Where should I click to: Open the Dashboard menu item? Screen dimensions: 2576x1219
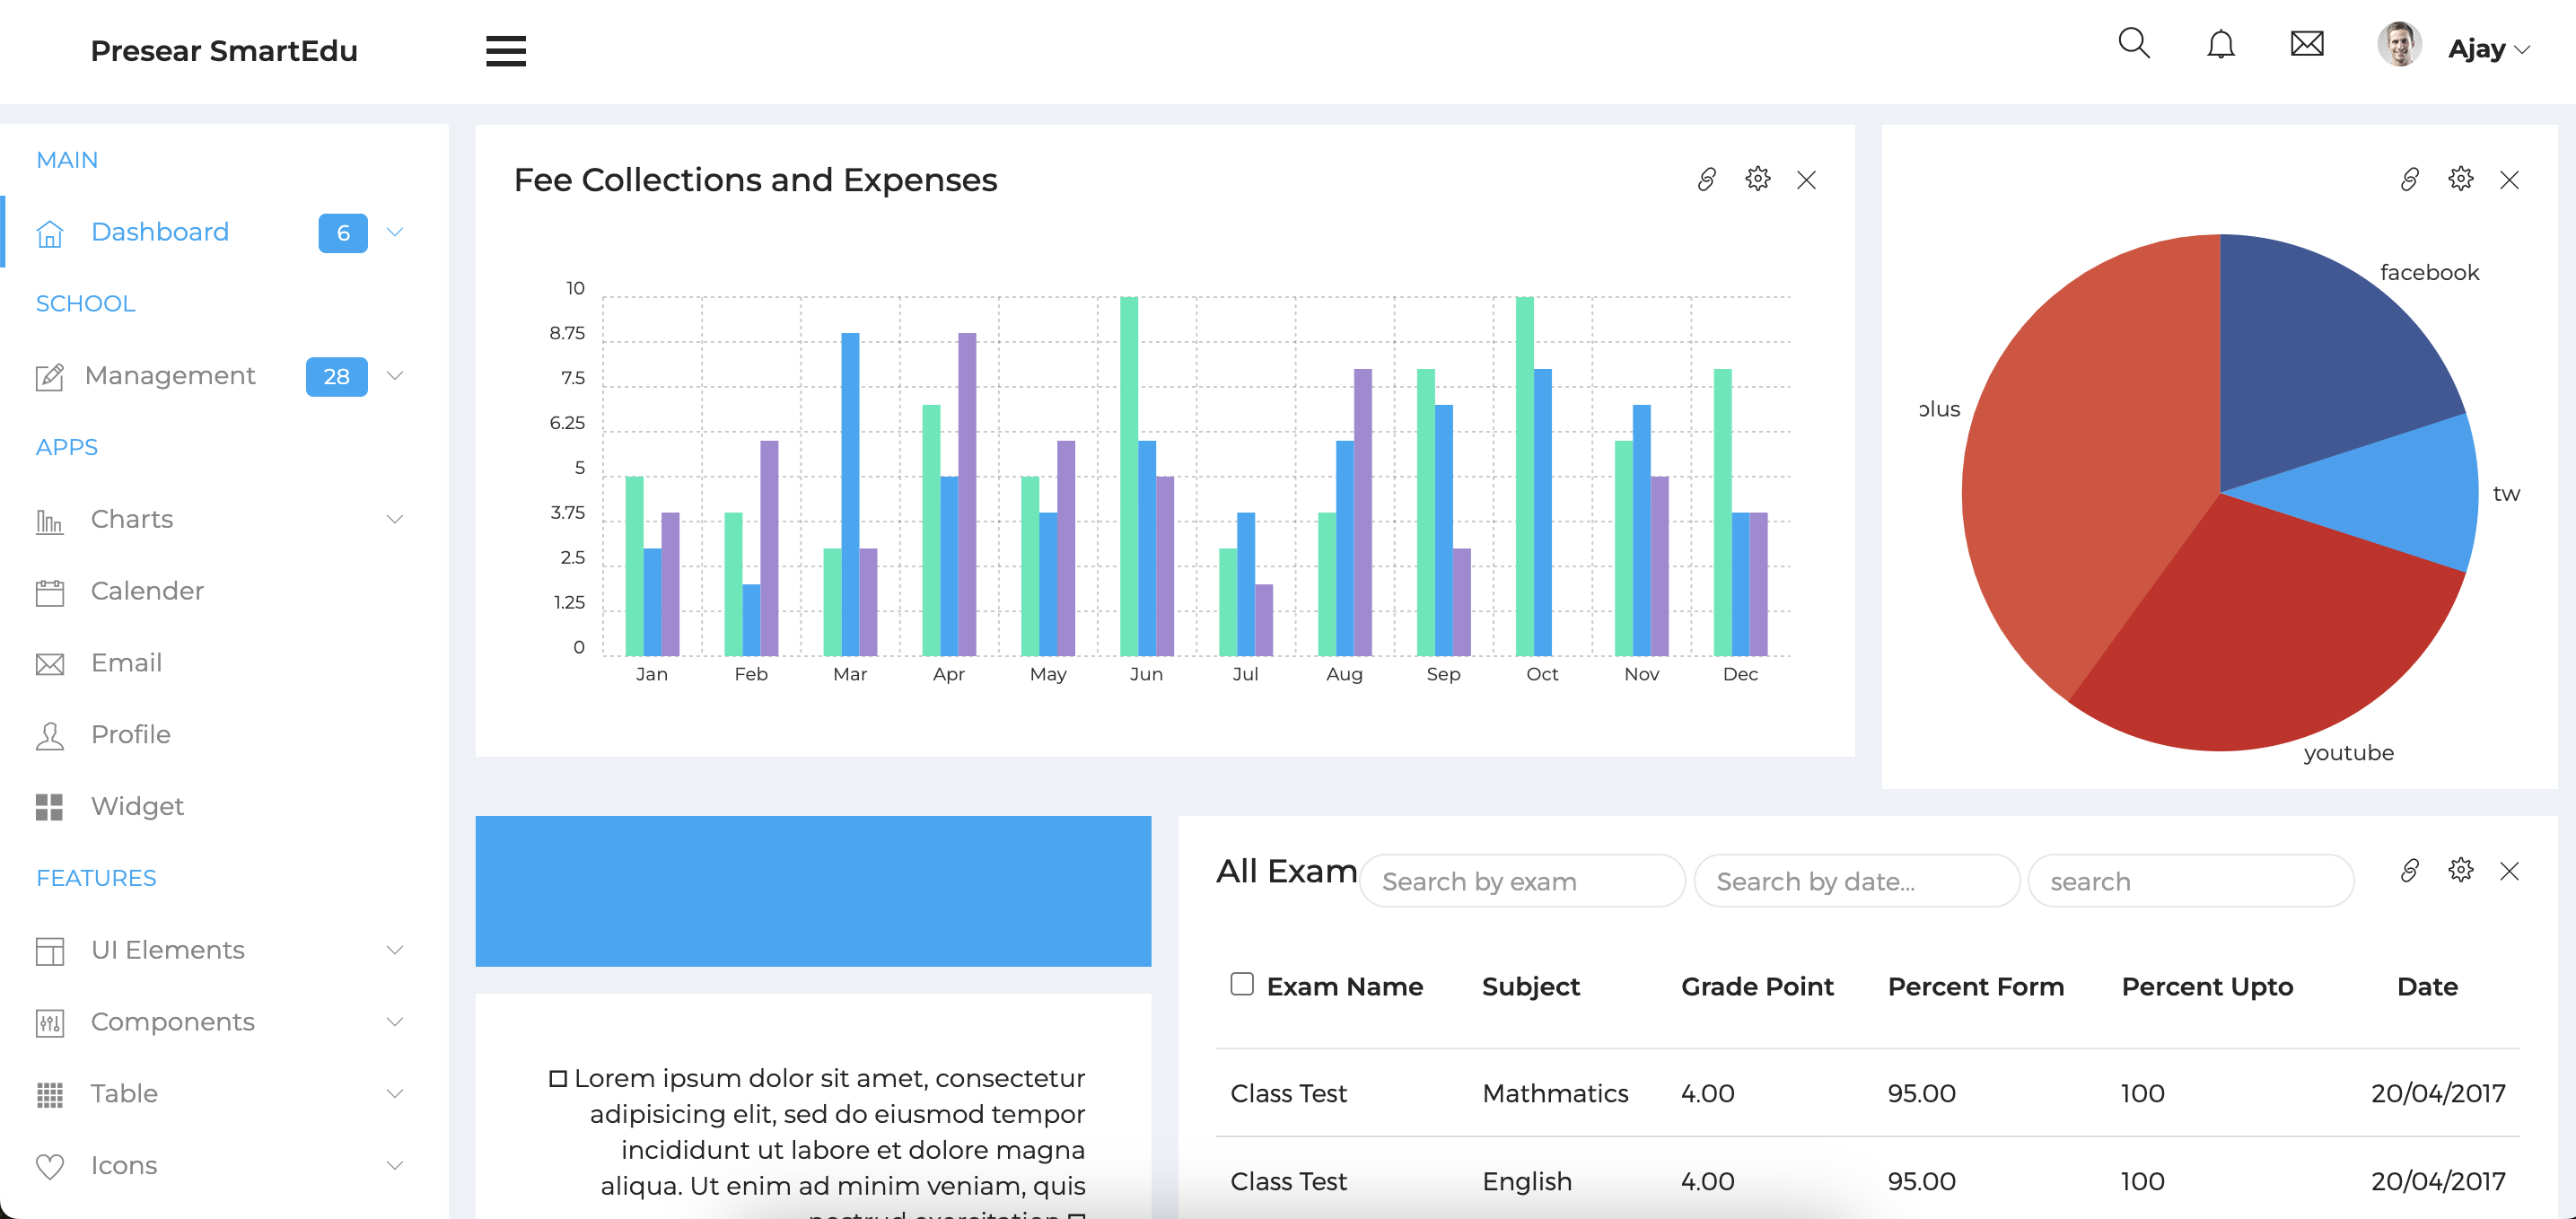click(x=160, y=232)
